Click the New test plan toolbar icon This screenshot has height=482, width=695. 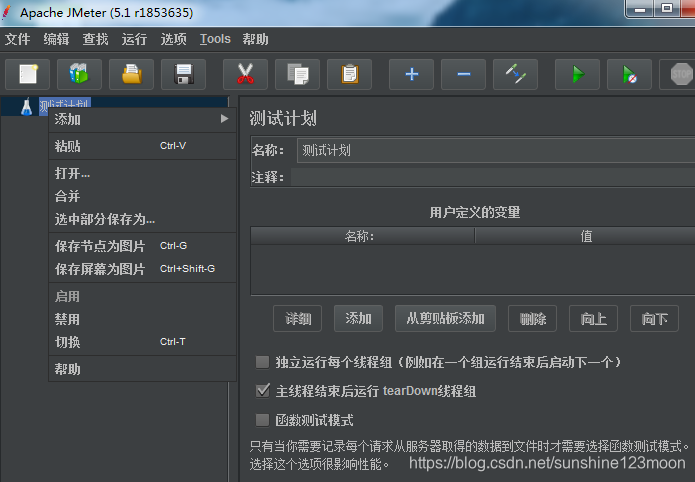tap(27, 74)
